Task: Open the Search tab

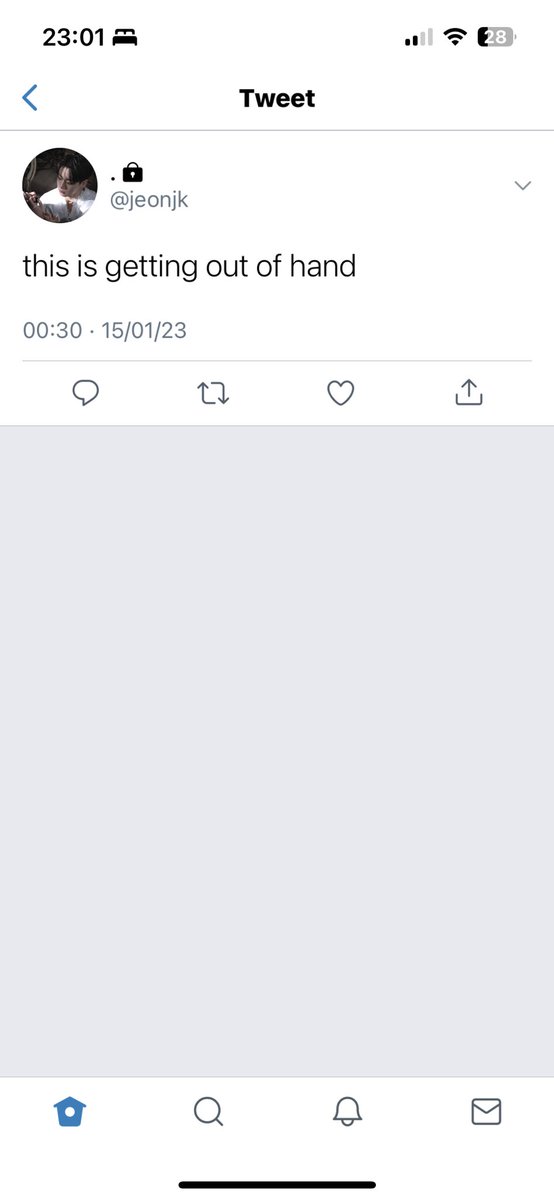Action: (x=208, y=1111)
